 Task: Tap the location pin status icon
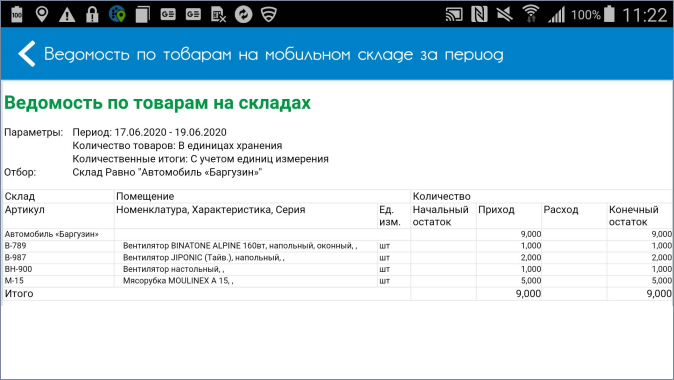coord(42,15)
